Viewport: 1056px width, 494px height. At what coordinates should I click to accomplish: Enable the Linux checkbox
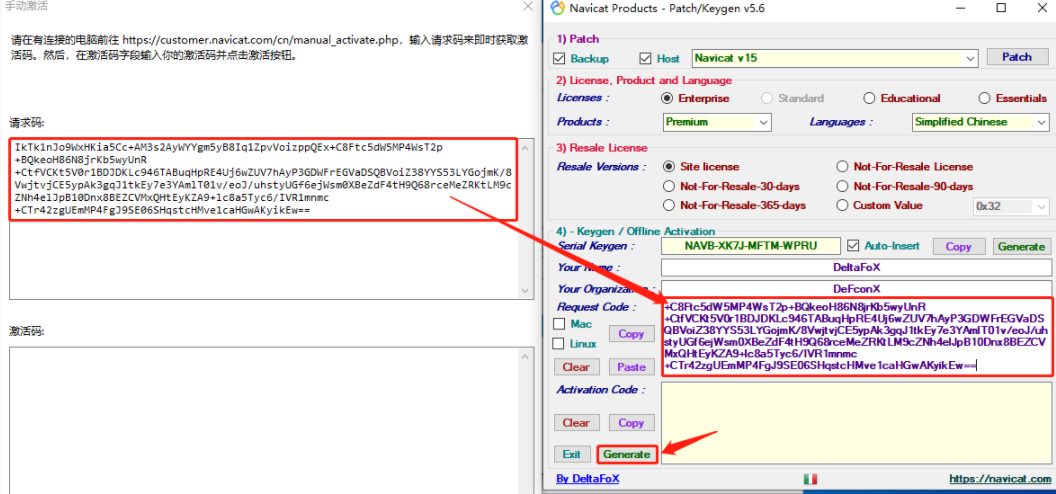pyautogui.click(x=559, y=343)
